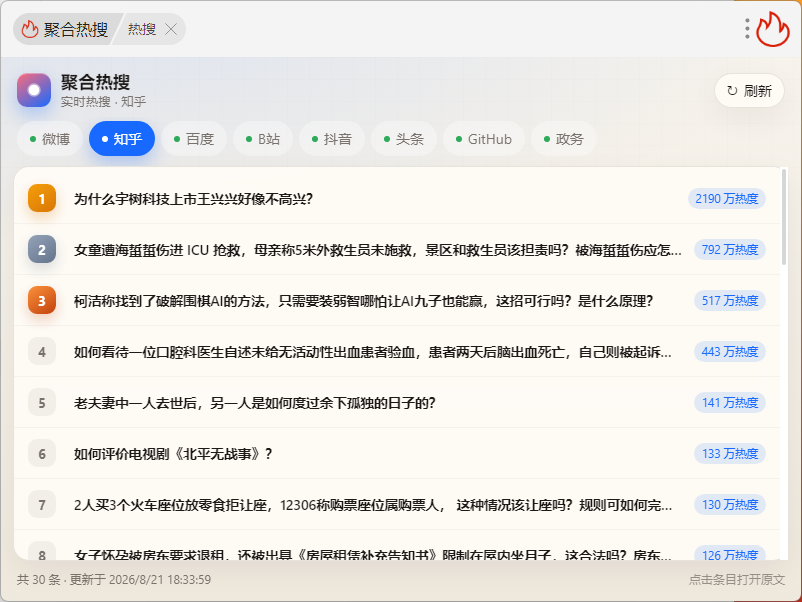Click the 133 万热度 heat tag
The width and height of the screenshot is (802, 602).
729,454
